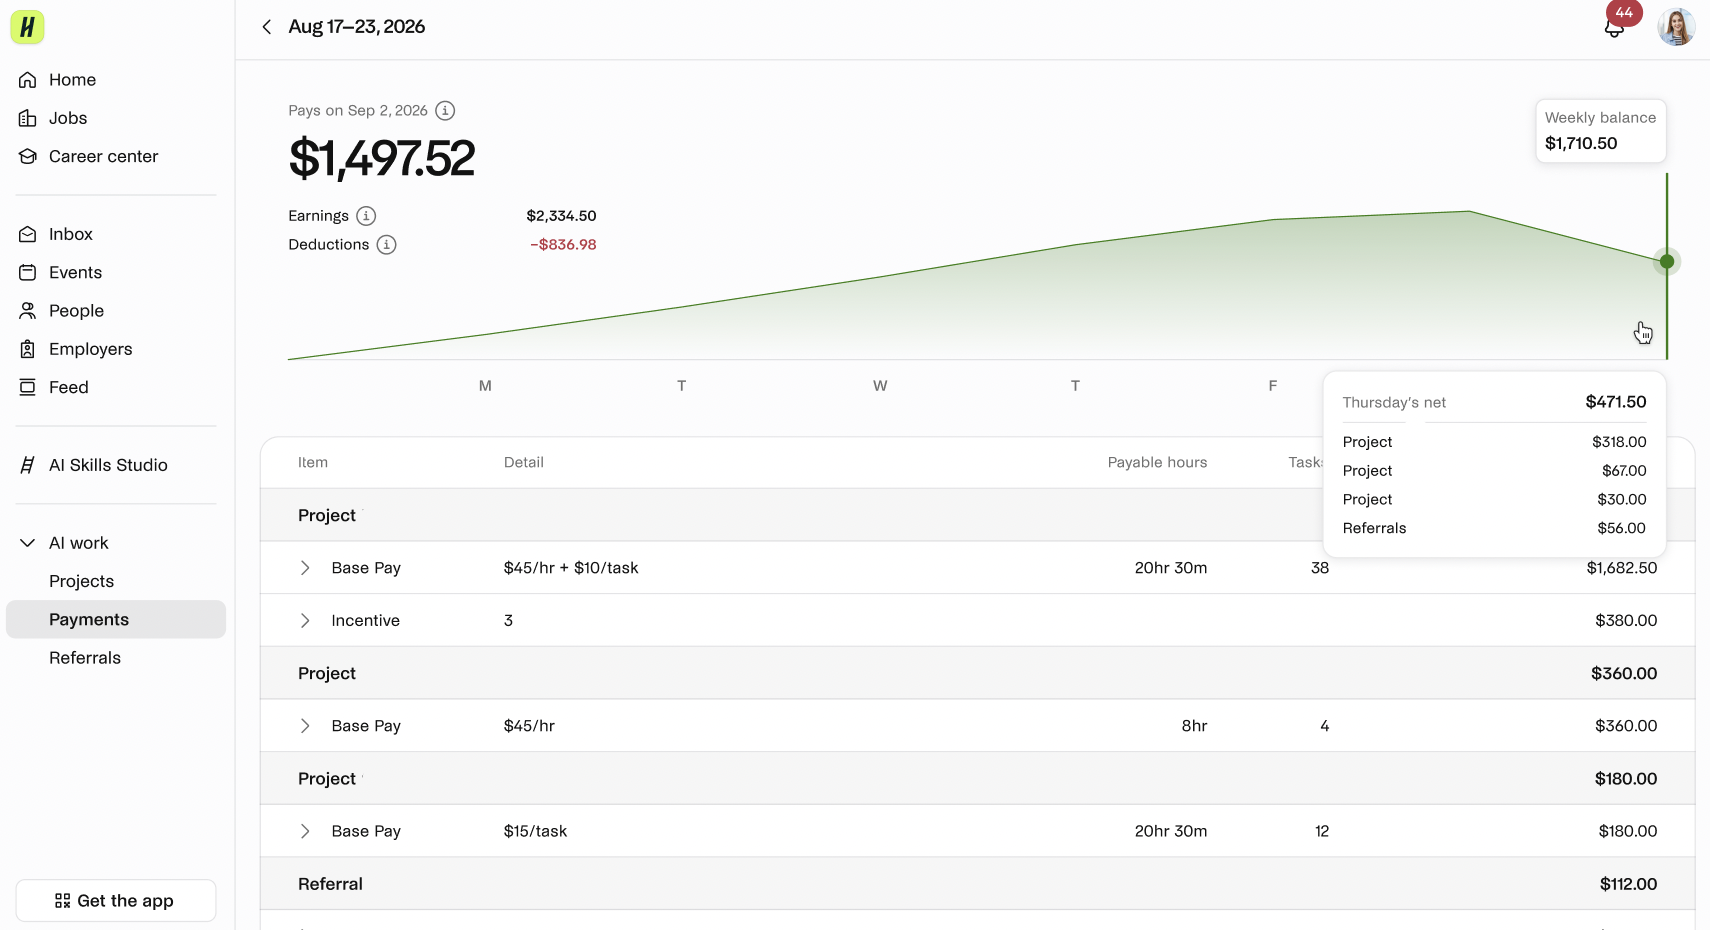This screenshot has width=1710, height=930.
Task: Click the Deductions info icon
Action: (386, 245)
